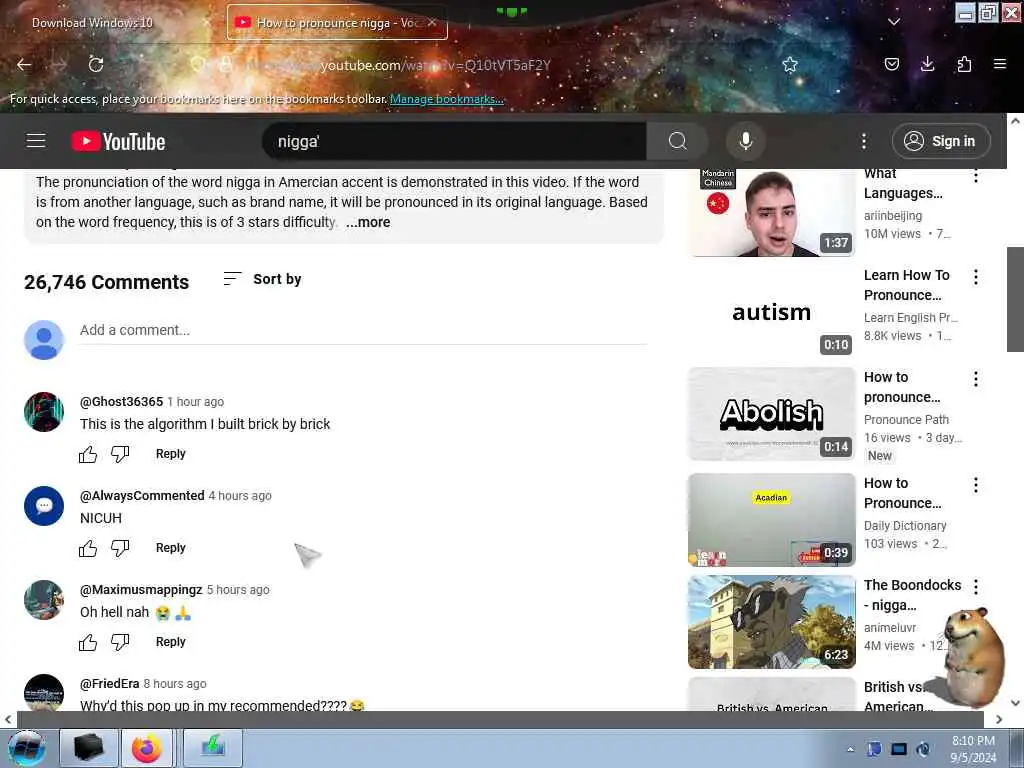The width and height of the screenshot is (1024, 768).
Task: Click the browser back arrow
Action: point(24,65)
